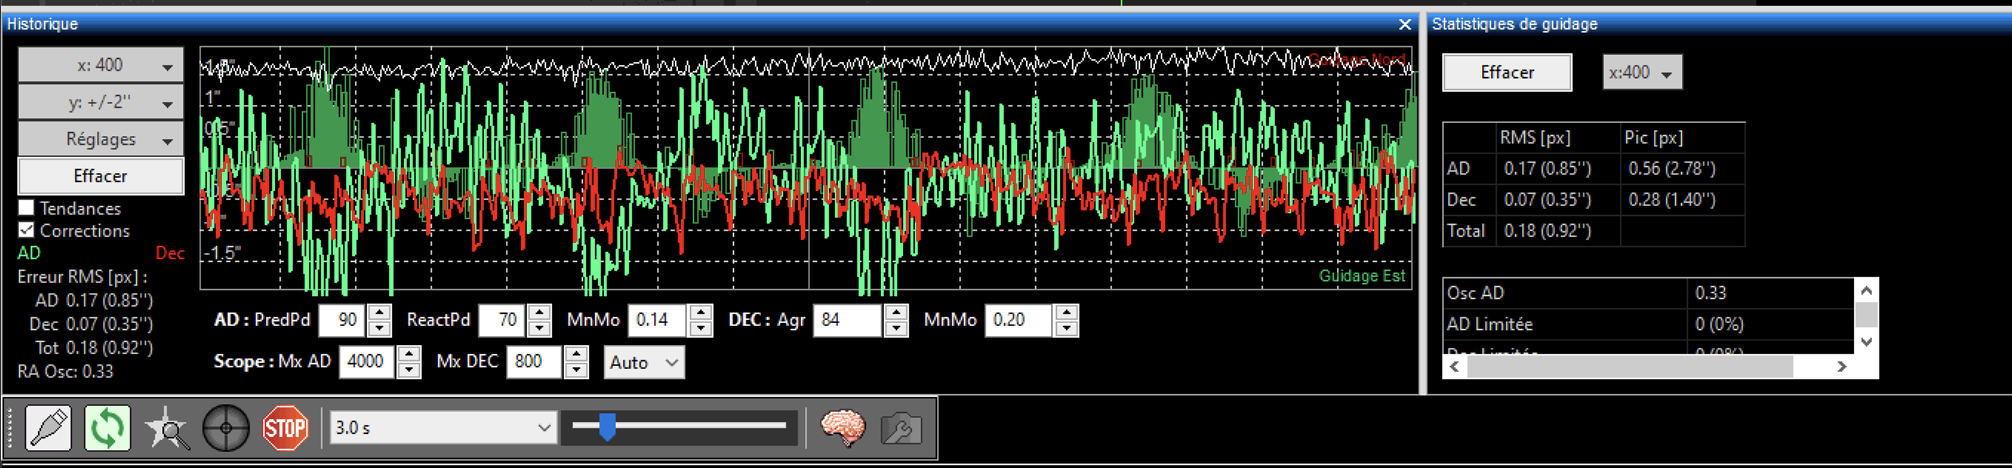This screenshot has height=468, width=2012.
Task: Open the Auto DEC mode combo box
Action: [x=644, y=362]
